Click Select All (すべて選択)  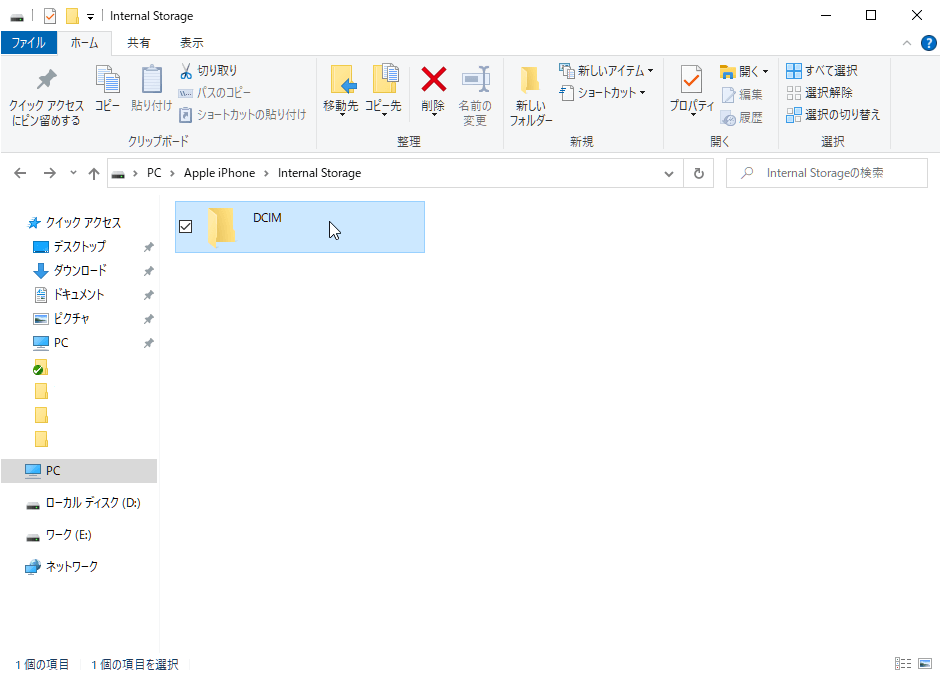pos(822,71)
